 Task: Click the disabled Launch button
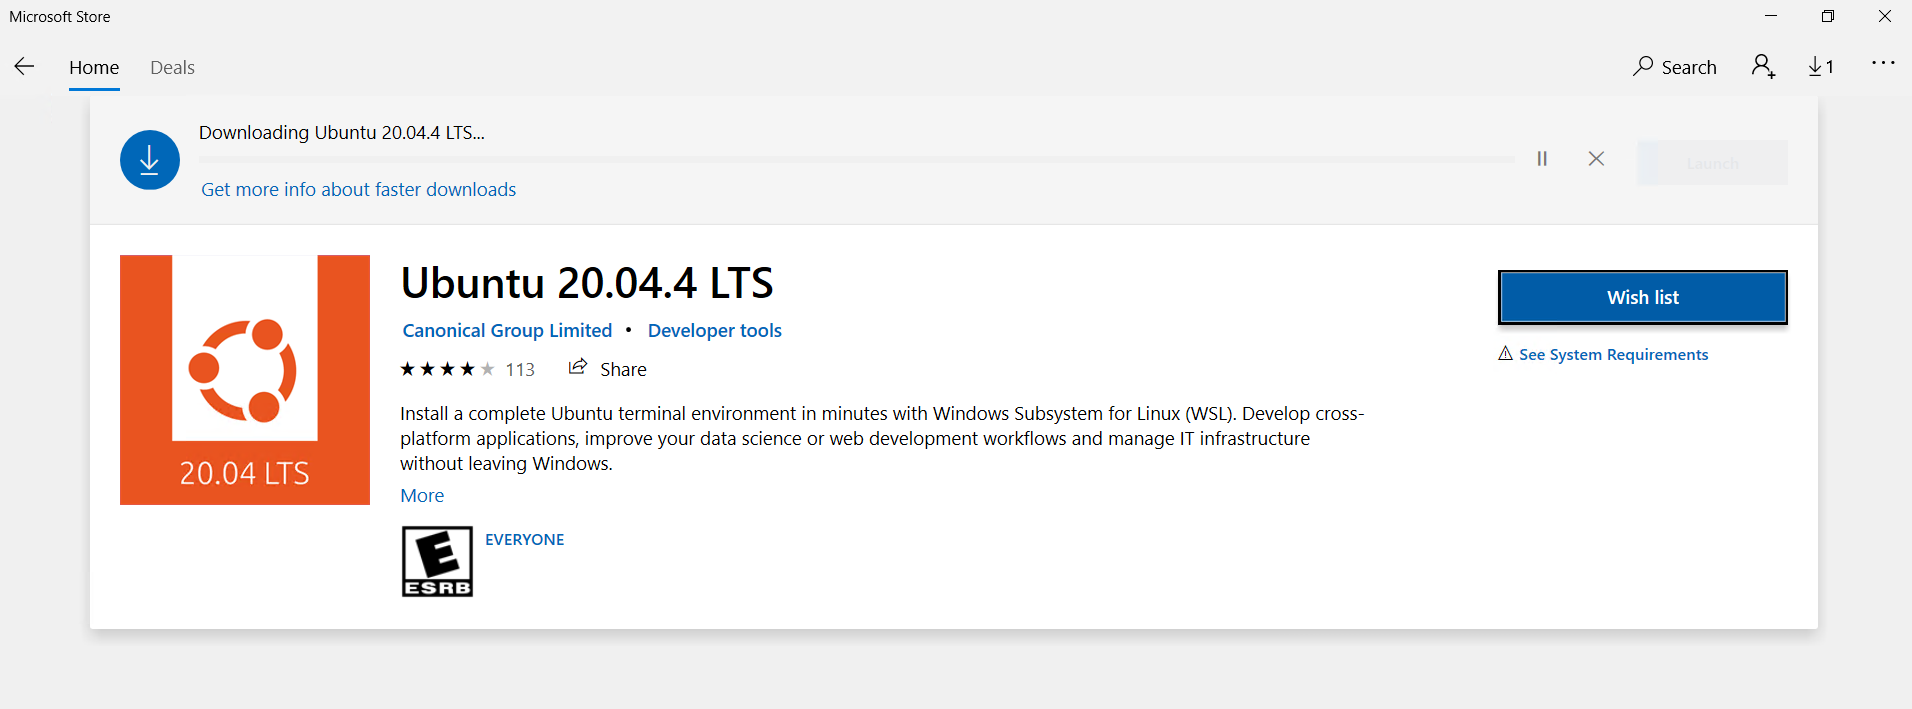coord(1712,163)
